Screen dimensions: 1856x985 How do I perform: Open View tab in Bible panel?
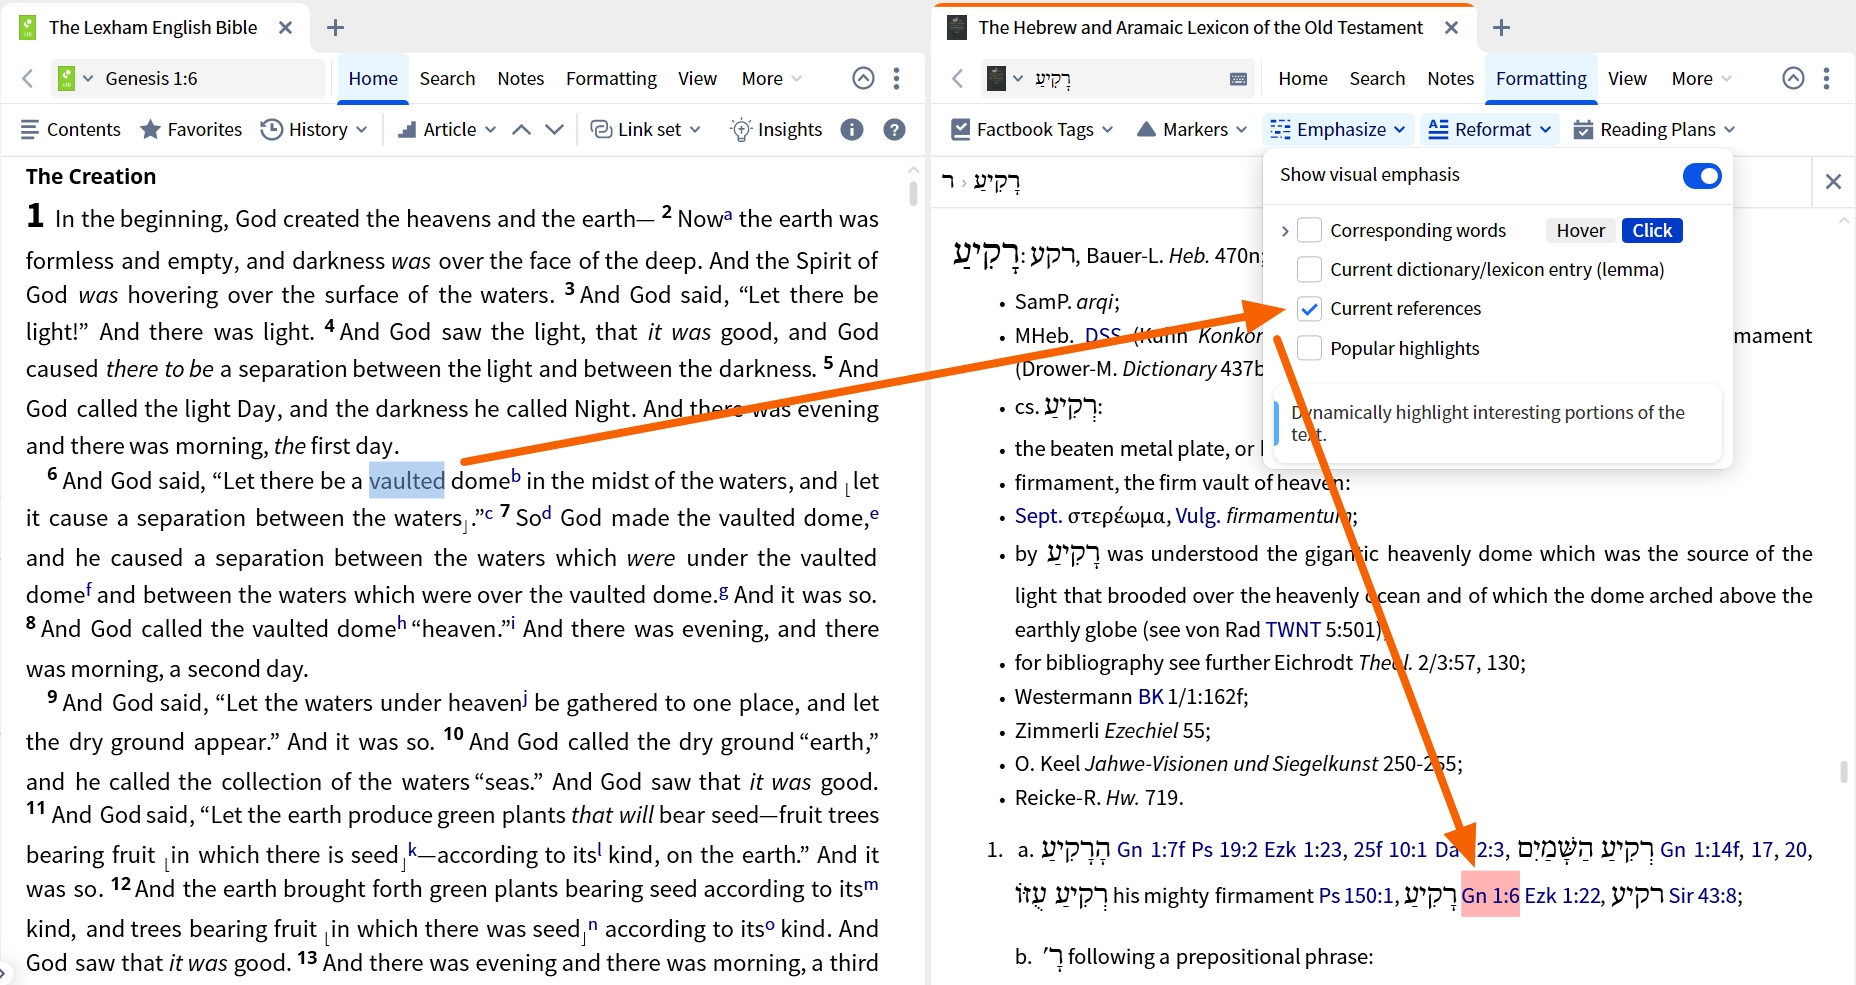[697, 78]
